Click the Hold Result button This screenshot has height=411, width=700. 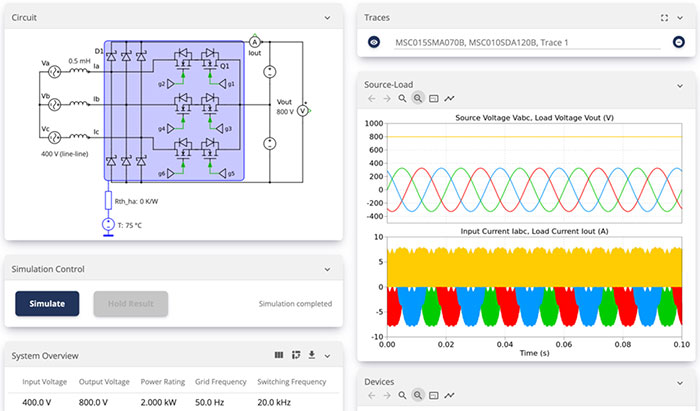tap(130, 304)
